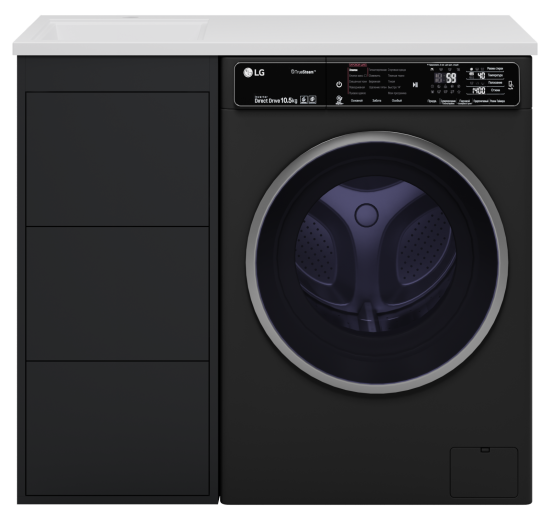Tap the steam icon beneath the power button
550x520 pixels.
339,100
